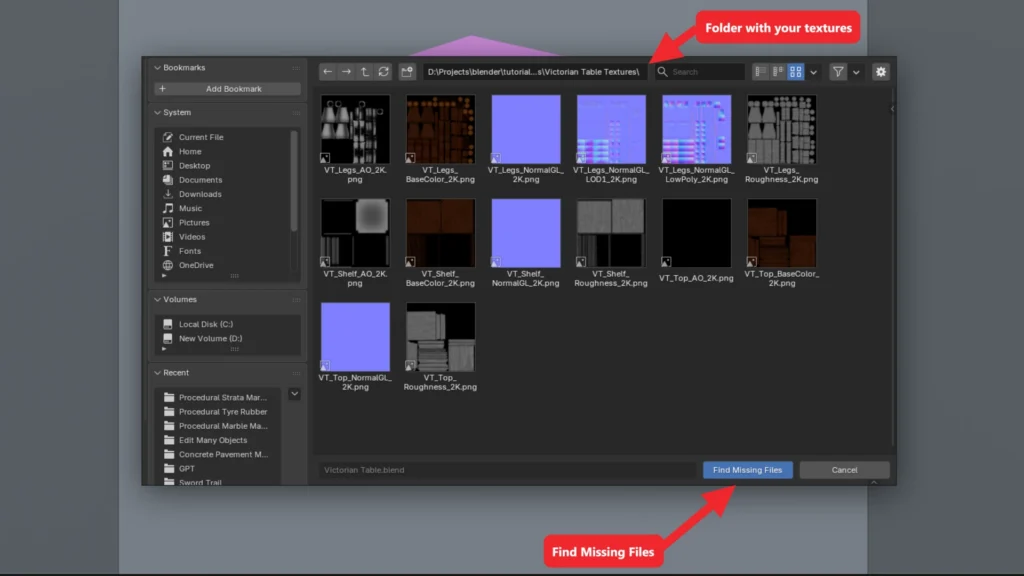The height and width of the screenshot is (576, 1024).
Task: Open display settings dropdown arrow
Action: [814, 72]
